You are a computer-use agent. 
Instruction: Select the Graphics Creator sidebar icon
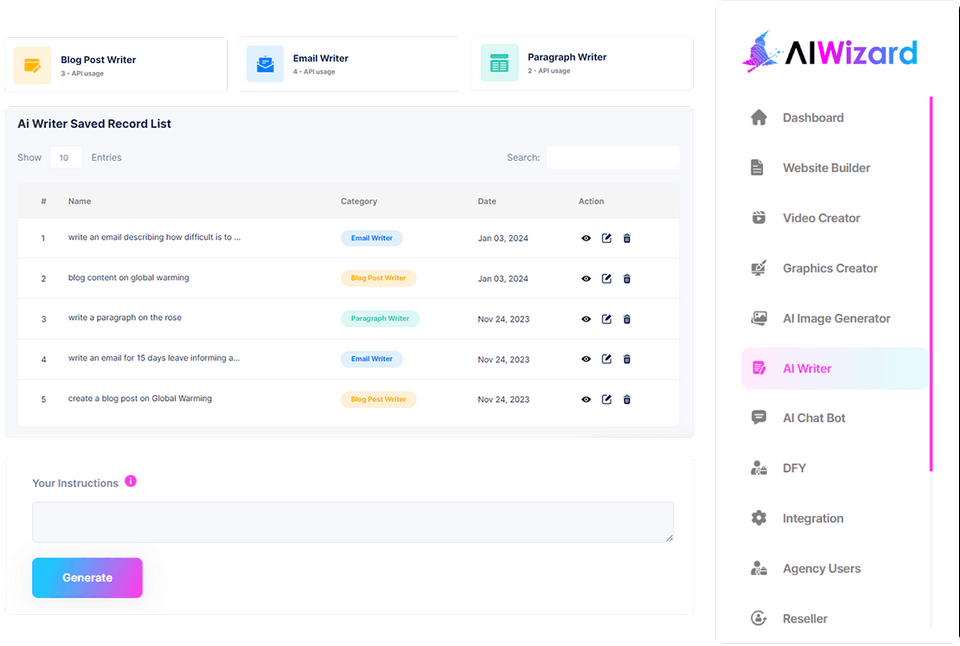click(759, 268)
